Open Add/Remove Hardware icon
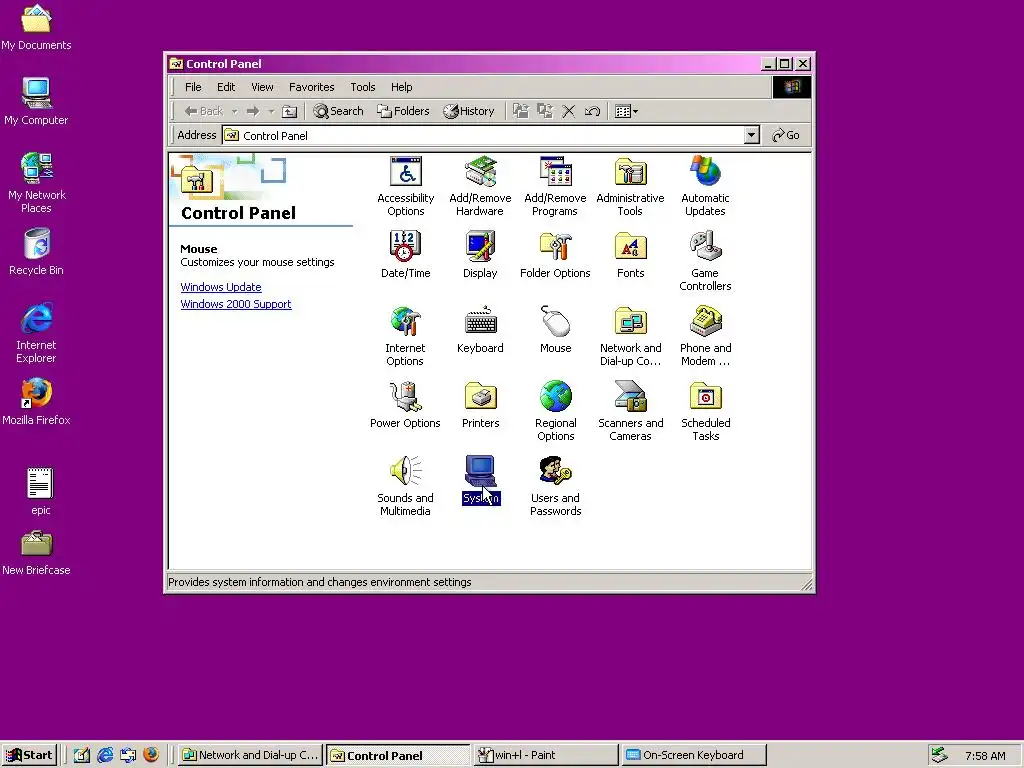 click(x=480, y=186)
